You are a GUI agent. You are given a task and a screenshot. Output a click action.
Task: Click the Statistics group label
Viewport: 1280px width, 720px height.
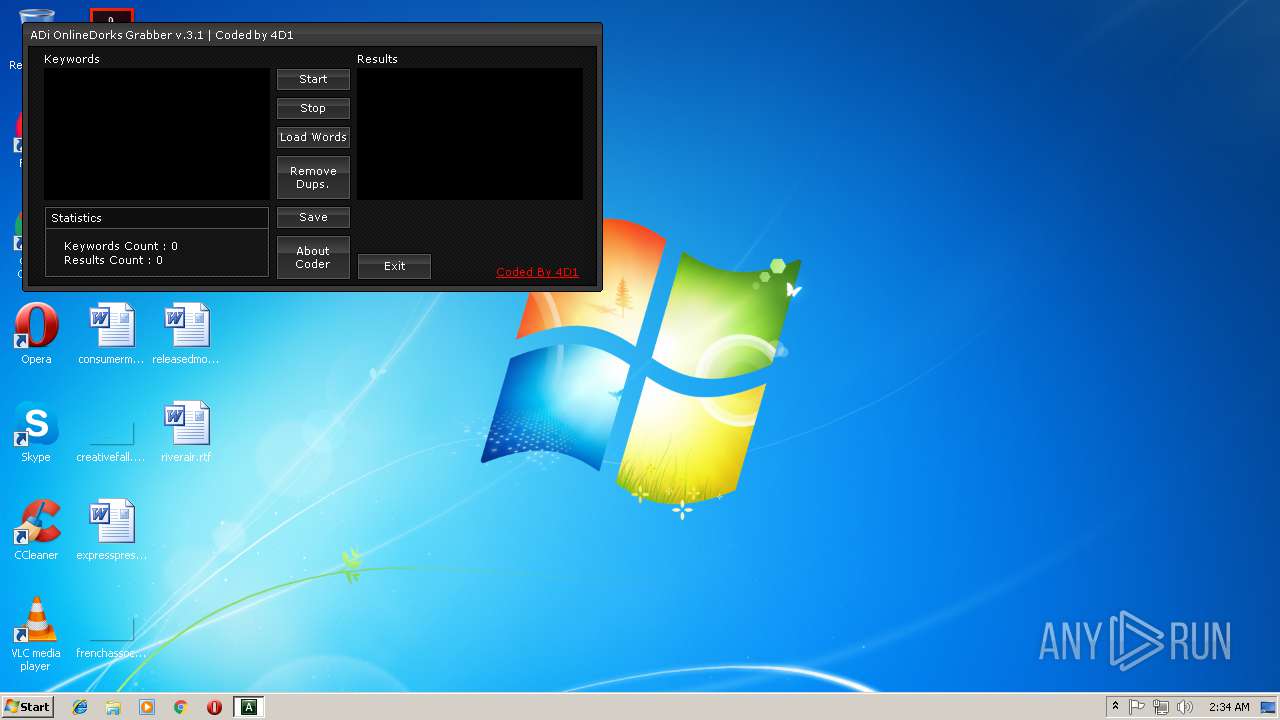pos(76,218)
